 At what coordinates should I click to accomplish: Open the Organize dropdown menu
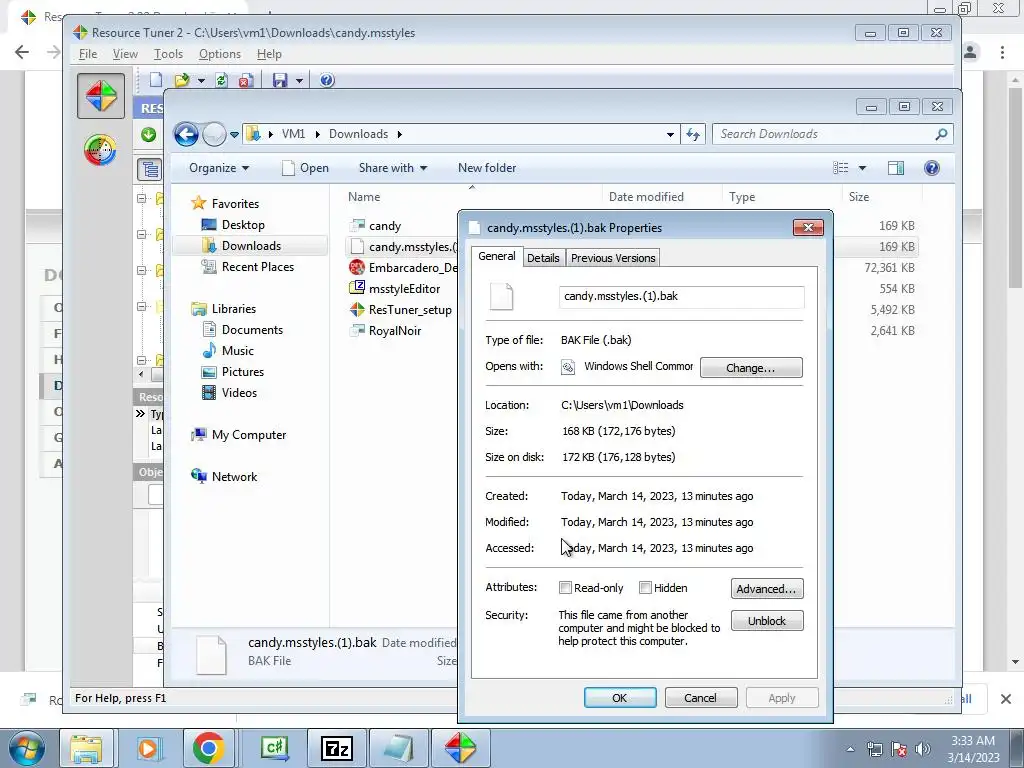[219, 168]
